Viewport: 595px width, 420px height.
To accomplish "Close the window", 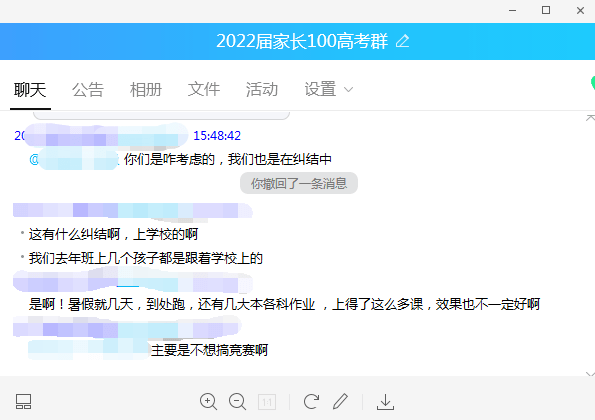I will pyautogui.click(x=580, y=11).
